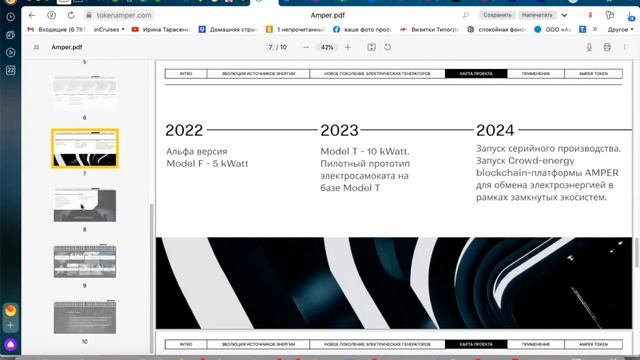Go back with the browser back arrow
The image size is (640, 360).
(32, 15)
